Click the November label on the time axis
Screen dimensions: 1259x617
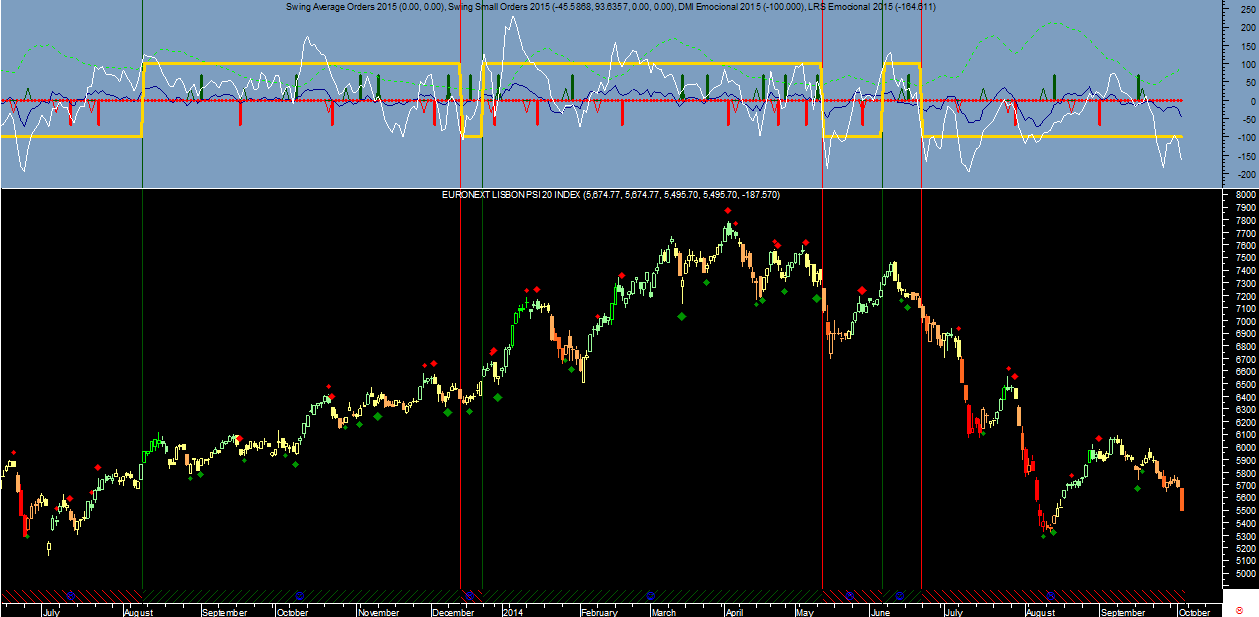(x=378, y=611)
